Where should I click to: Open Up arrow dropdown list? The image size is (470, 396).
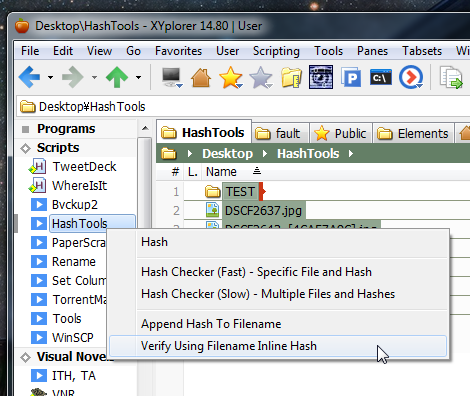click(x=138, y=77)
